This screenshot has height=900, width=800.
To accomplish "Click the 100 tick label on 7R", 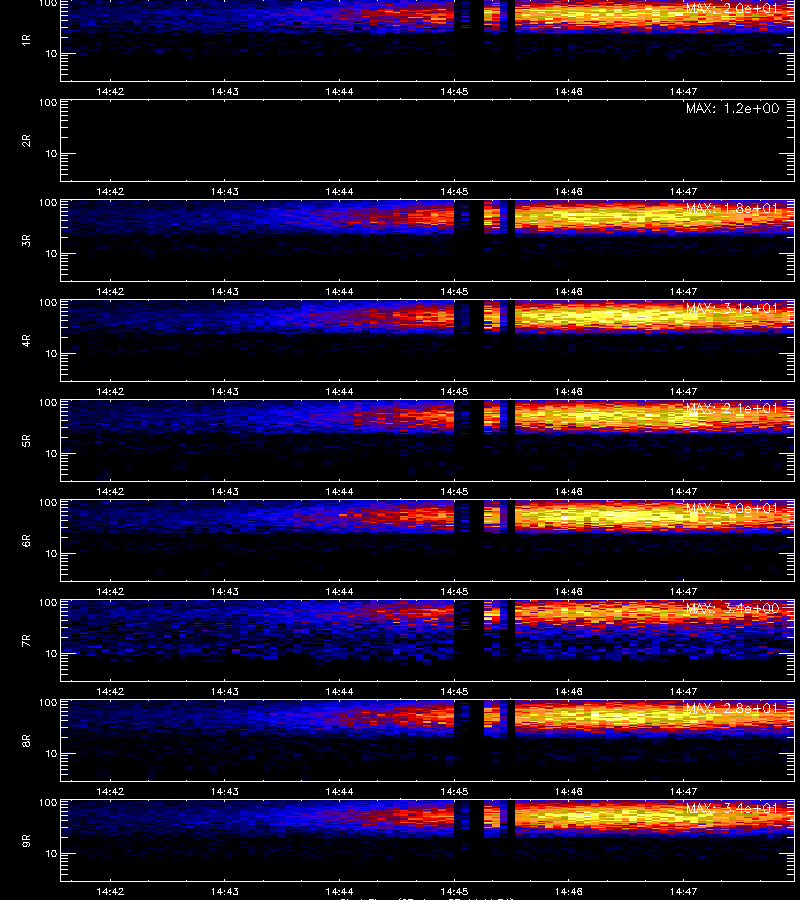I will (x=48, y=603).
